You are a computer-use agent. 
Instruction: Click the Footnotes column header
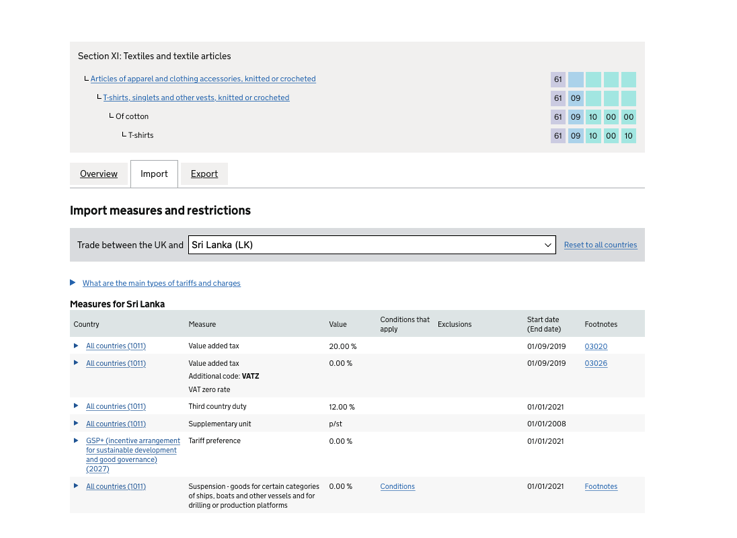click(601, 324)
